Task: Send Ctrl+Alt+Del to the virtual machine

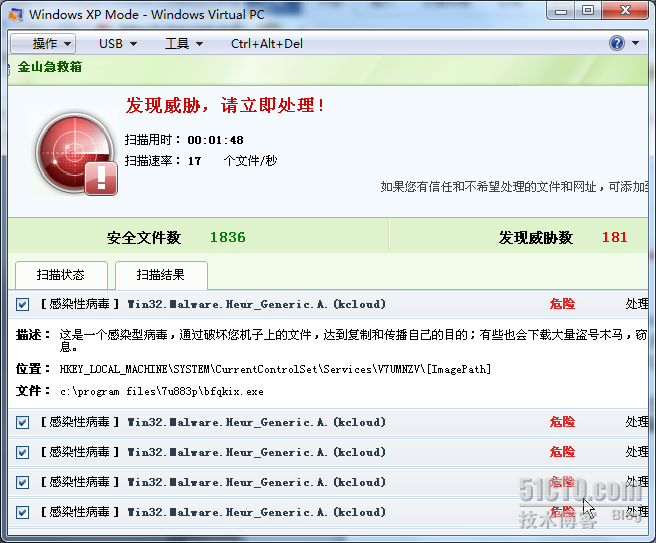Action: click(x=266, y=44)
